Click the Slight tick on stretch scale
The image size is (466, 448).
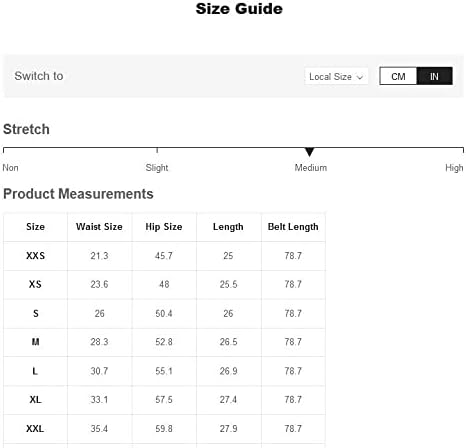tap(157, 150)
